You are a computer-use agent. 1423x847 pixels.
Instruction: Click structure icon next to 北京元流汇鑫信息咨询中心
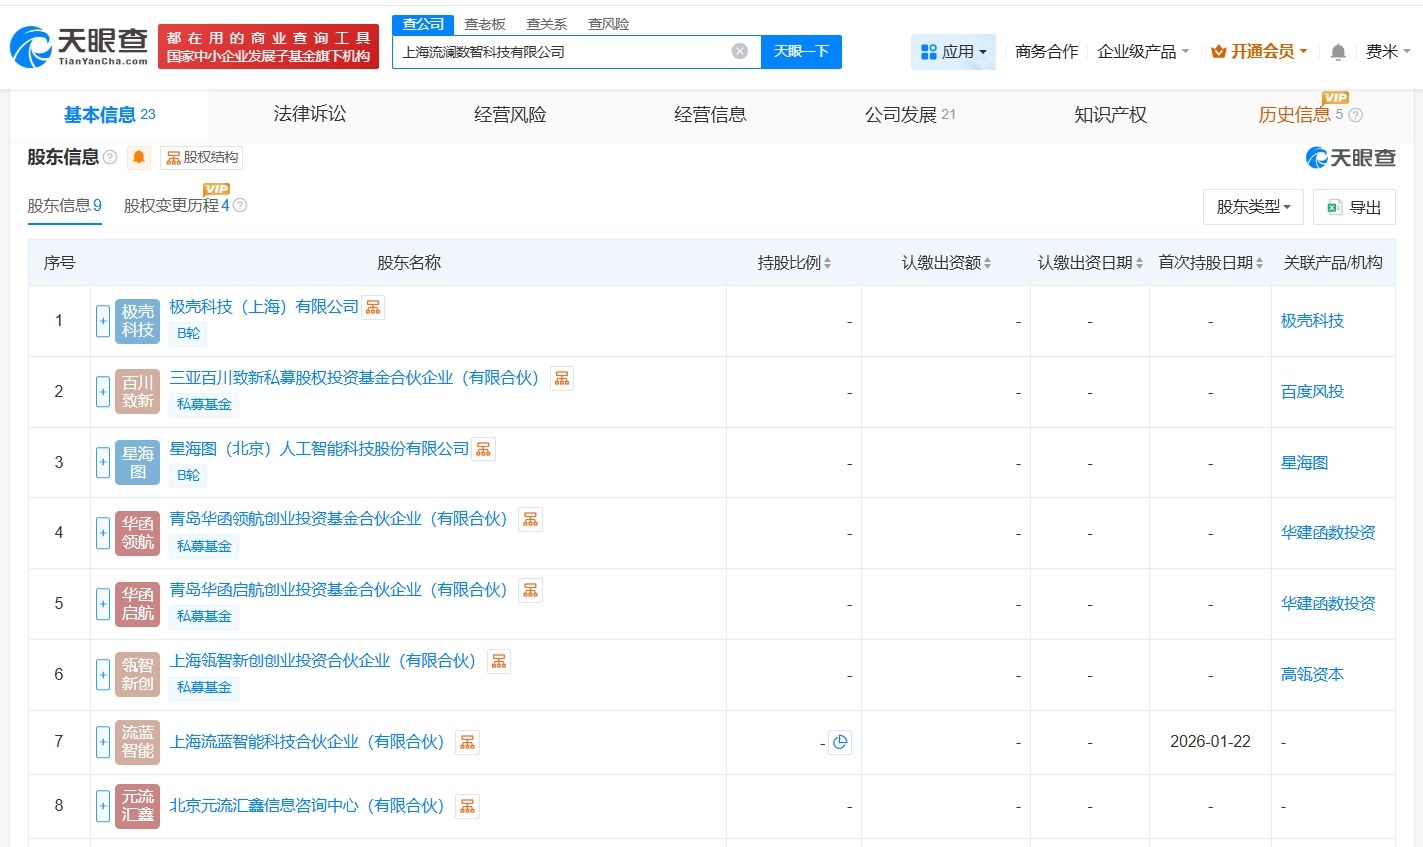[x=467, y=806]
